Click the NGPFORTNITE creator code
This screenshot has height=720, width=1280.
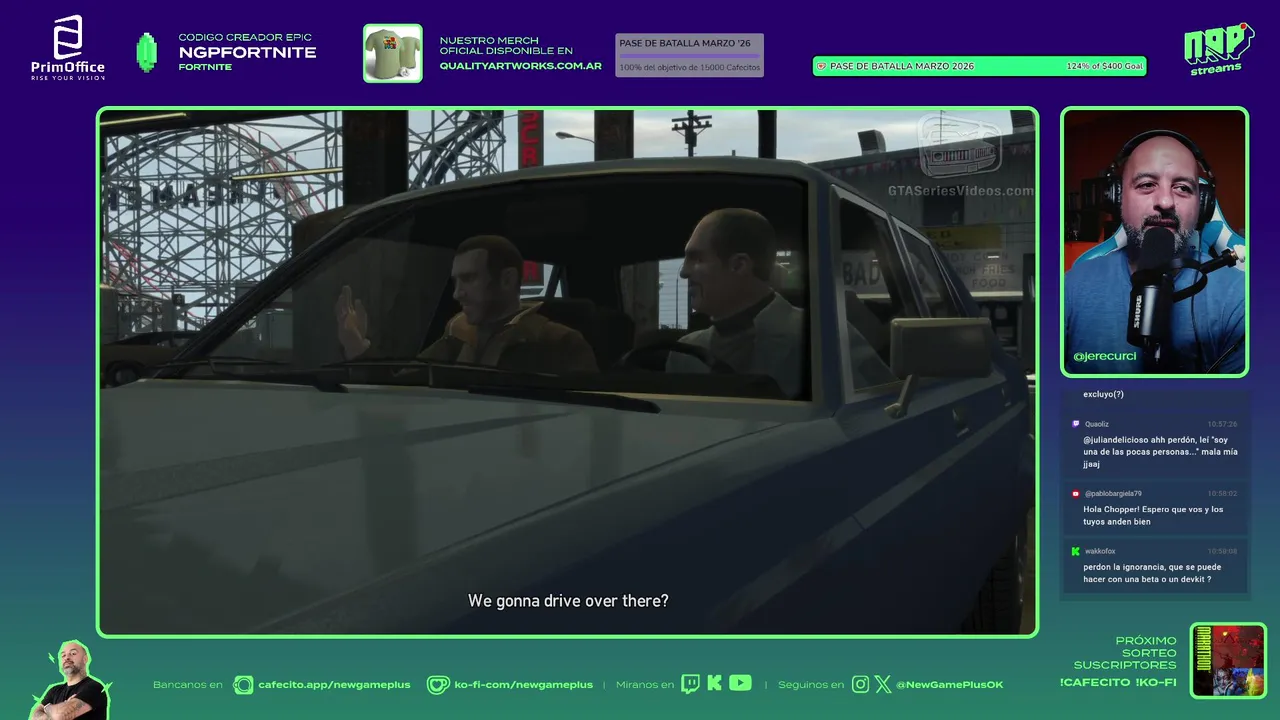(x=247, y=52)
